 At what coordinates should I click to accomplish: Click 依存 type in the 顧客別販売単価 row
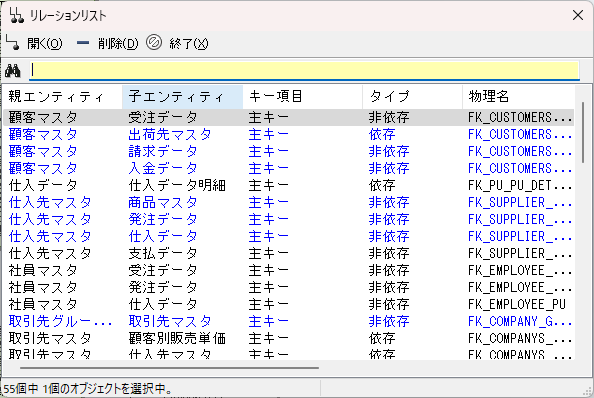382,338
